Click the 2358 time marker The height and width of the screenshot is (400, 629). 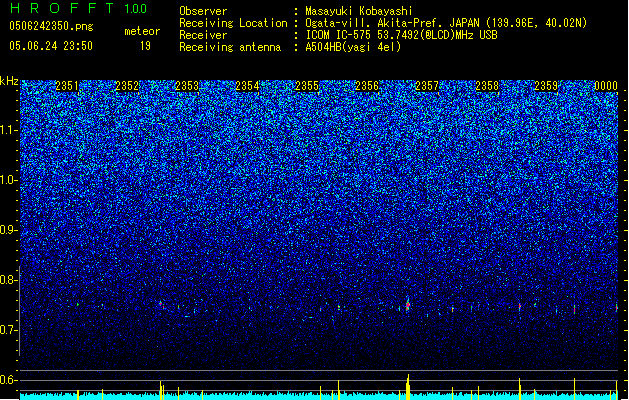click(487, 86)
